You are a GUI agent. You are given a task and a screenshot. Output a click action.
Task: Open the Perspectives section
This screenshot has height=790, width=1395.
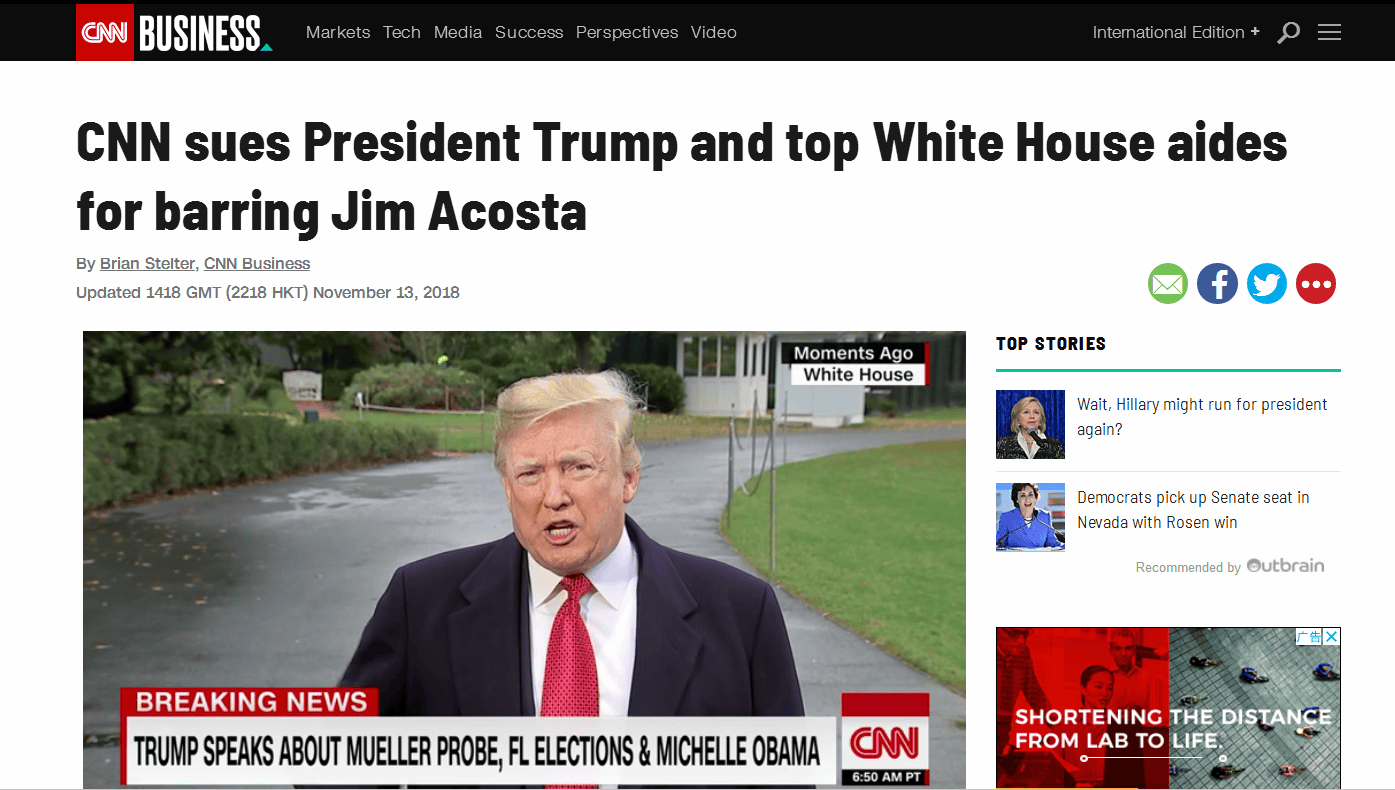click(627, 32)
